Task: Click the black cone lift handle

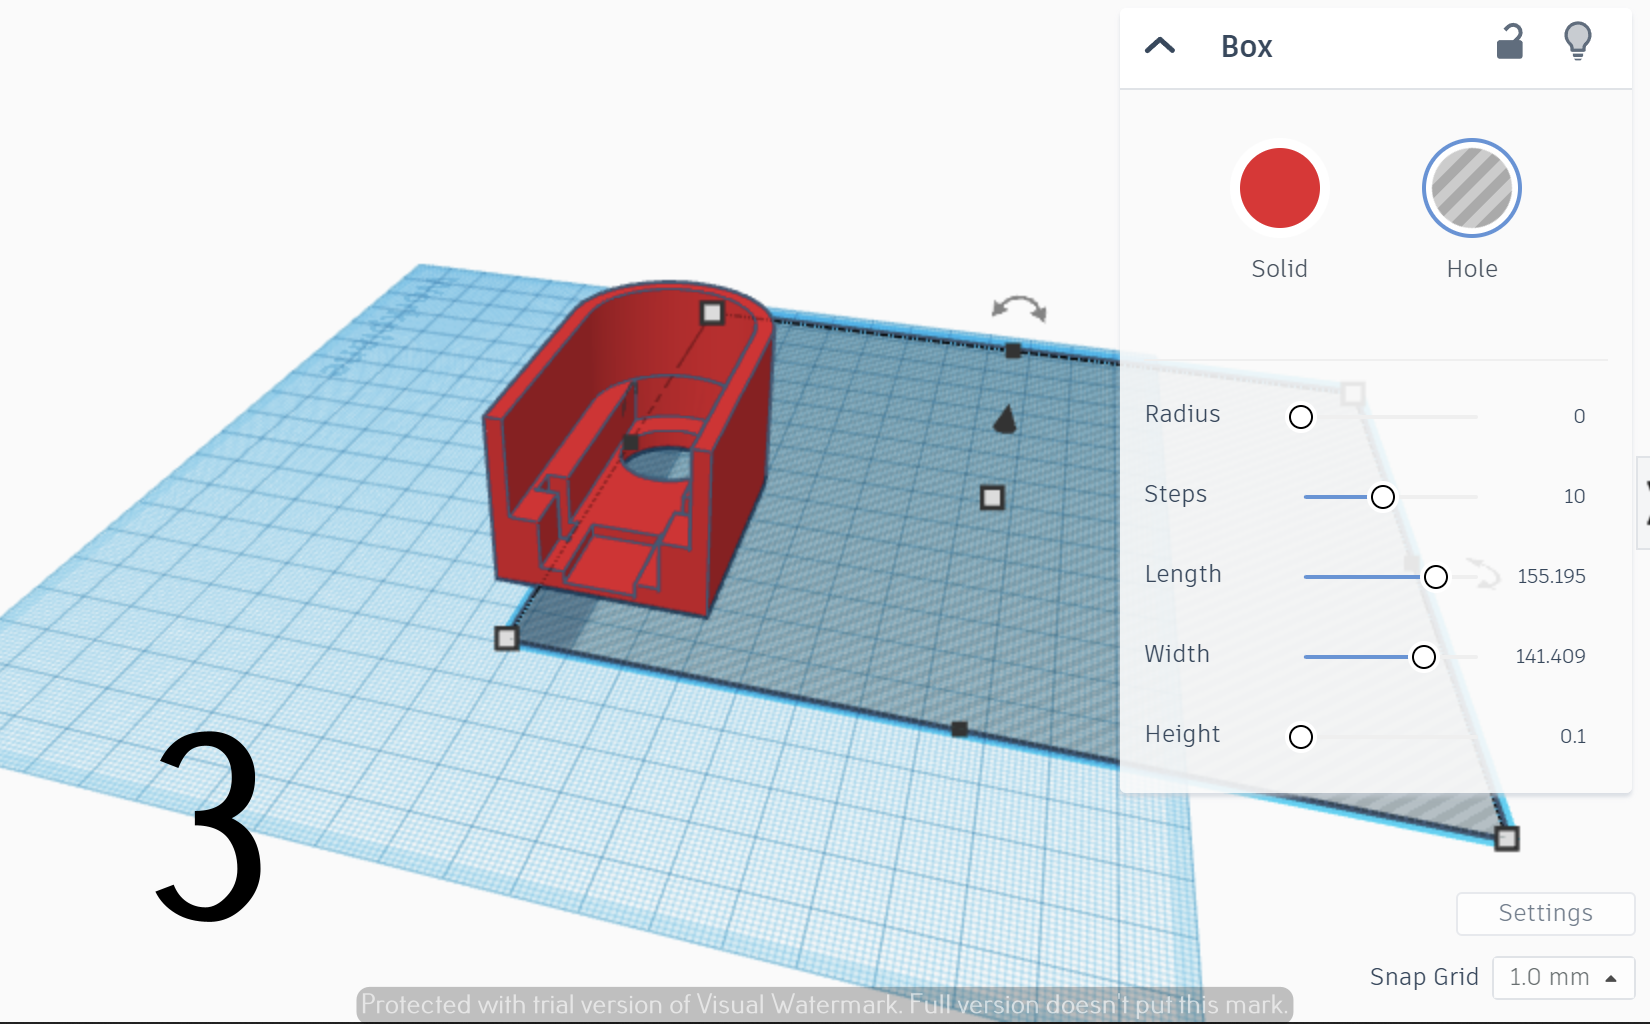Action: 1005,419
